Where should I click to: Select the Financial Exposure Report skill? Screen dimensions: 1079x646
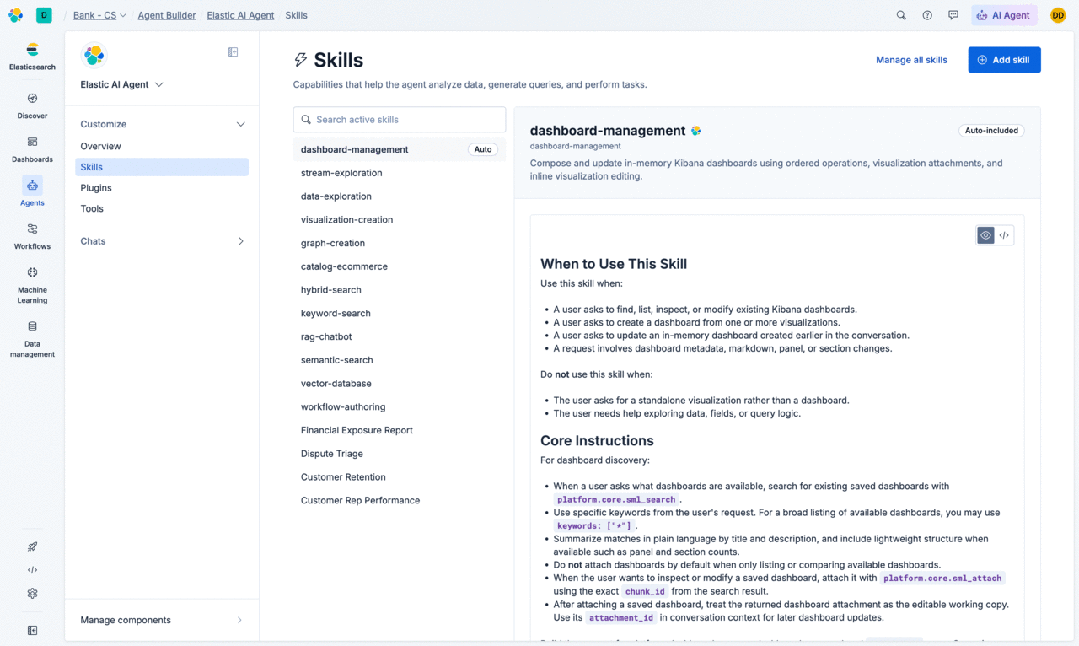tap(399, 430)
